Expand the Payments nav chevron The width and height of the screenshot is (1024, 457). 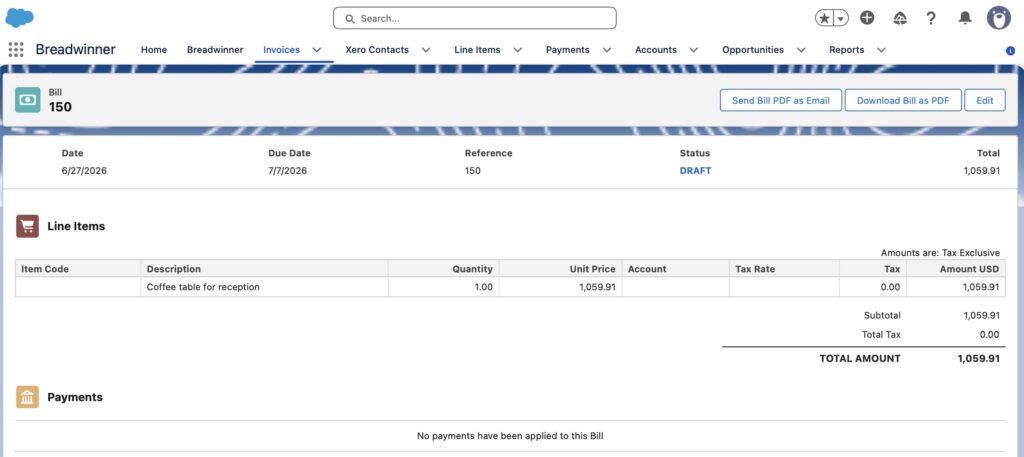pyautogui.click(x=607, y=50)
